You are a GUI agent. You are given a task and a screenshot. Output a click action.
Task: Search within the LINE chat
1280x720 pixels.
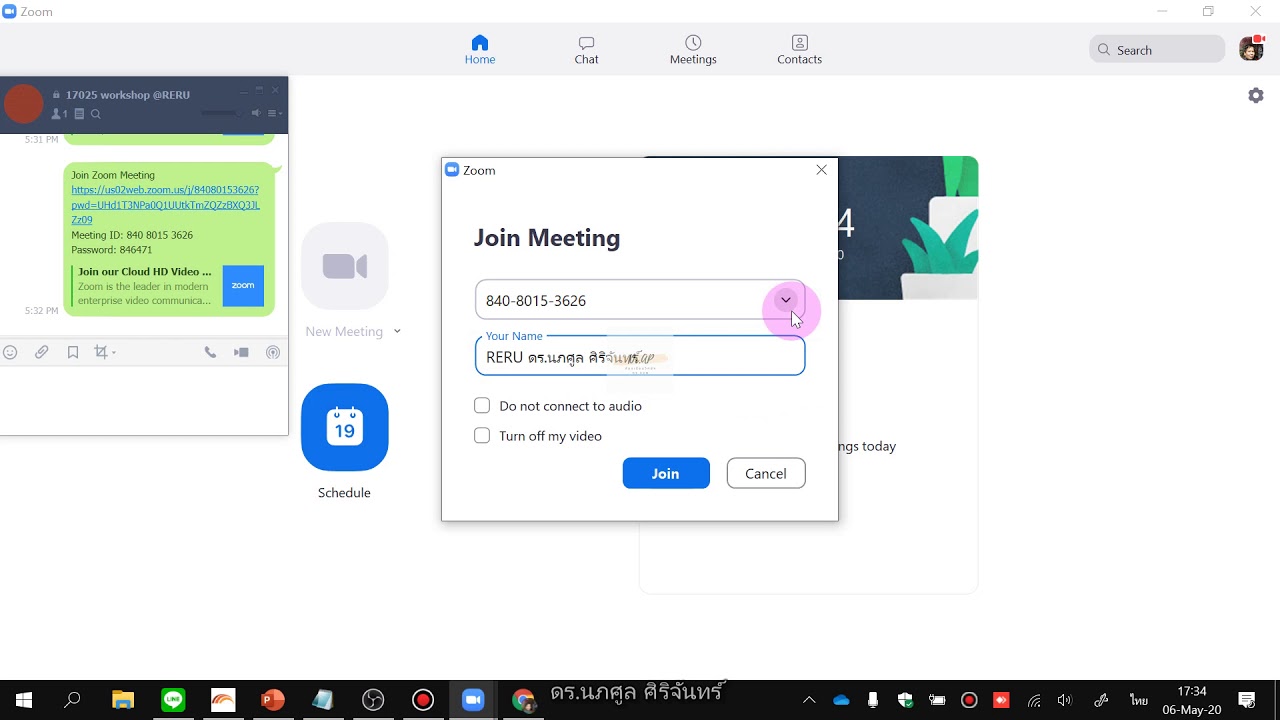point(96,114)
